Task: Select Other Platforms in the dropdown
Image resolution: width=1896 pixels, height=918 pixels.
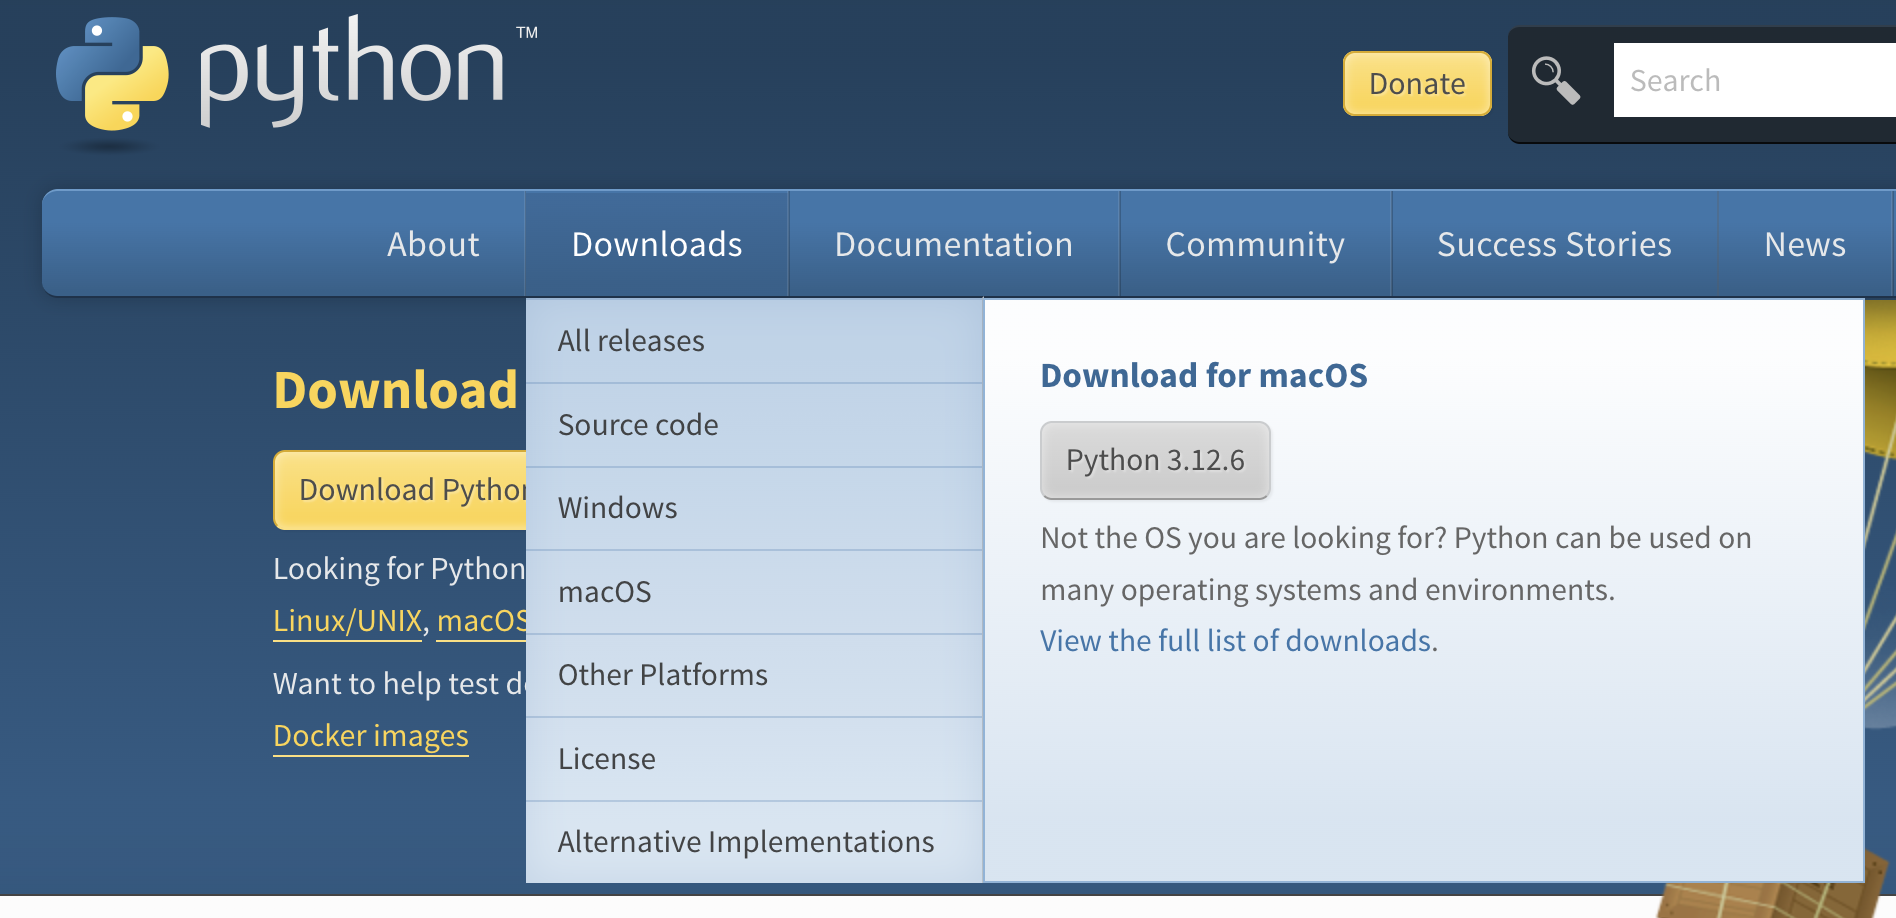Action: (x=754, y=675)
